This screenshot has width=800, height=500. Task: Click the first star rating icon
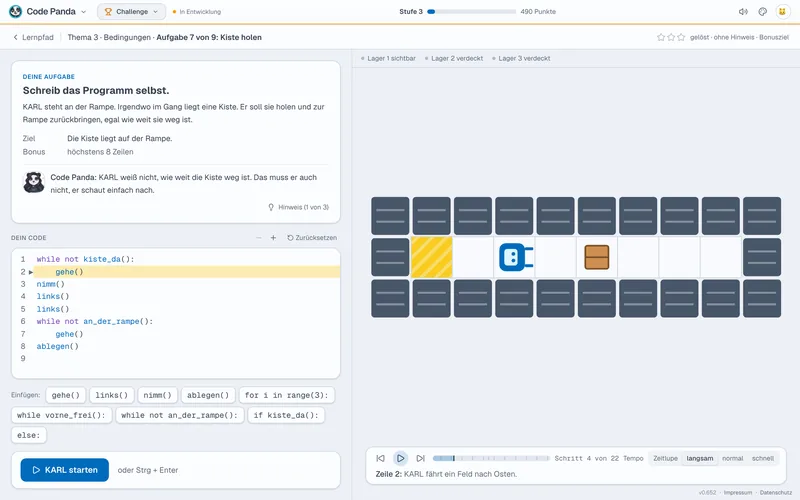[661, 37]
